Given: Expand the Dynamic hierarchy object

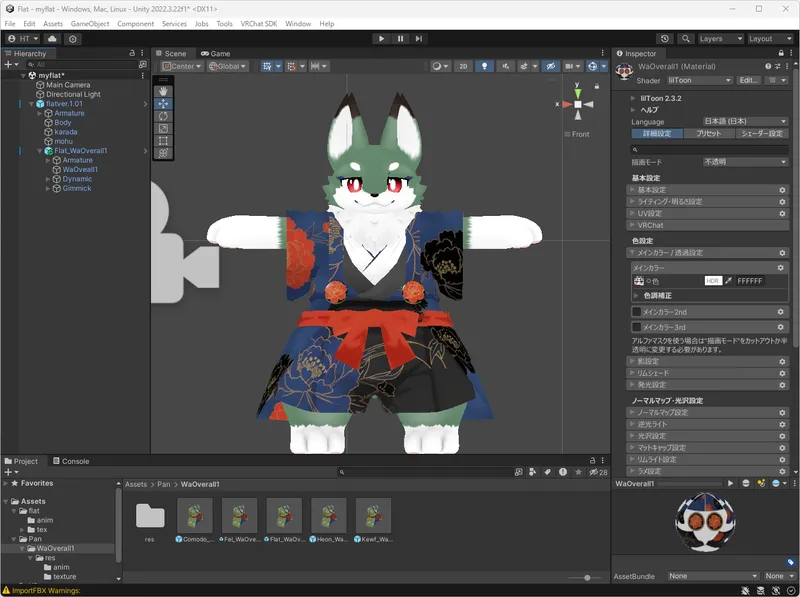Looking at the screenshot, I should tap(48, 179).
